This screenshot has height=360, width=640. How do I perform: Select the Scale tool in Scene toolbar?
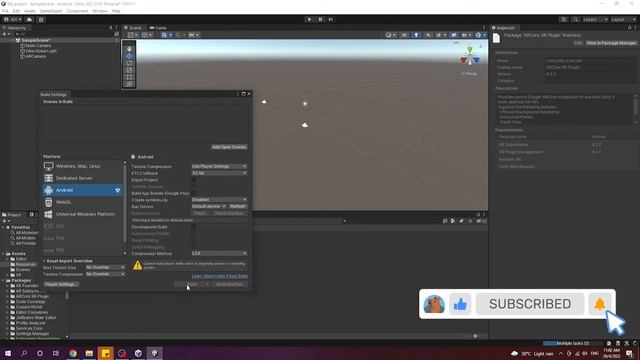[x=129, y=70]
